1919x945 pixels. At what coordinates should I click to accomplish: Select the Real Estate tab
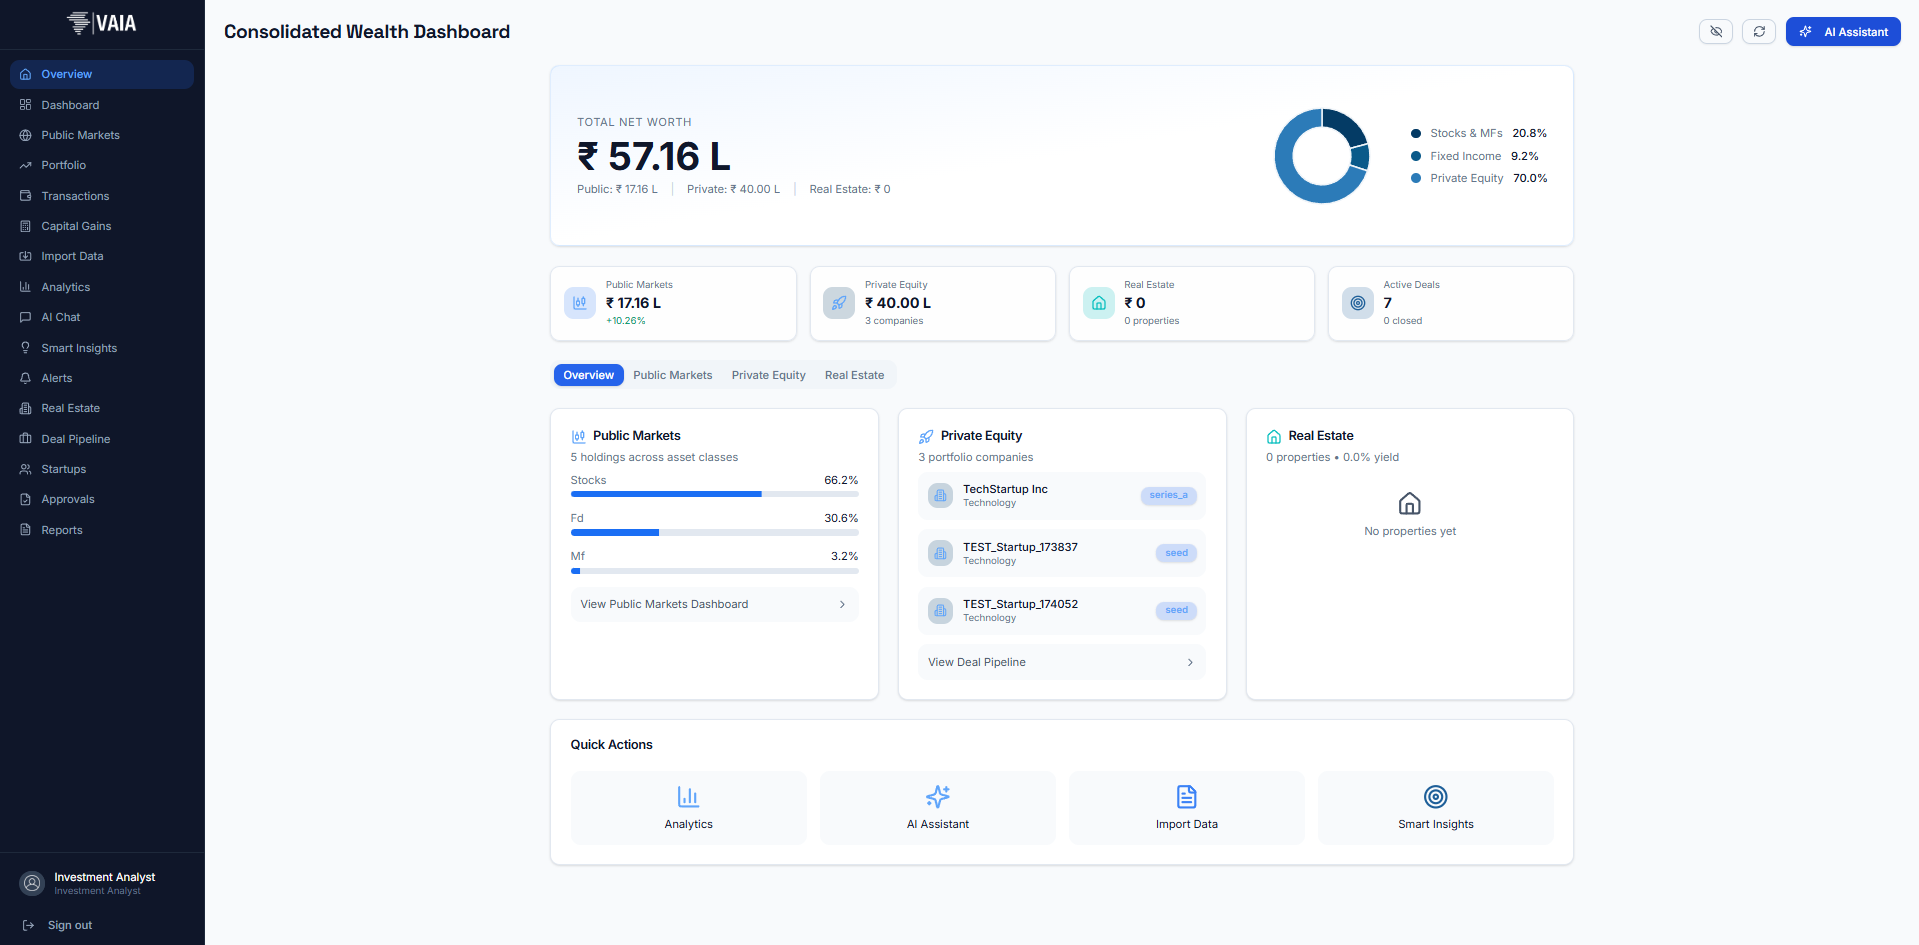854,376
